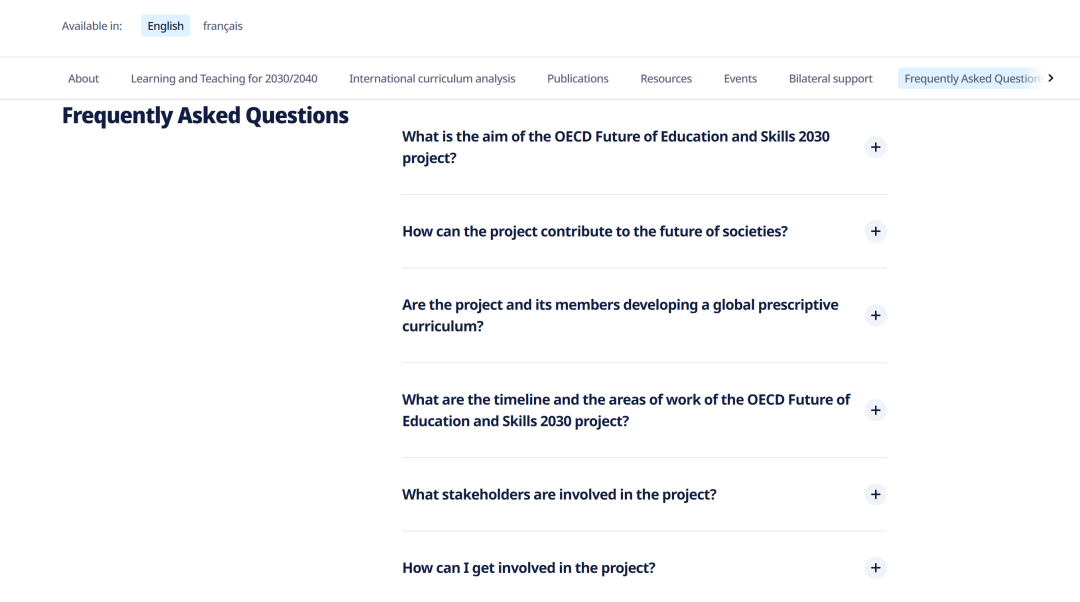Viewport: 1080px width, 602px height.
Task: Expand 'What stakeholders are involved in the project?'
Action: click(559, 495)
